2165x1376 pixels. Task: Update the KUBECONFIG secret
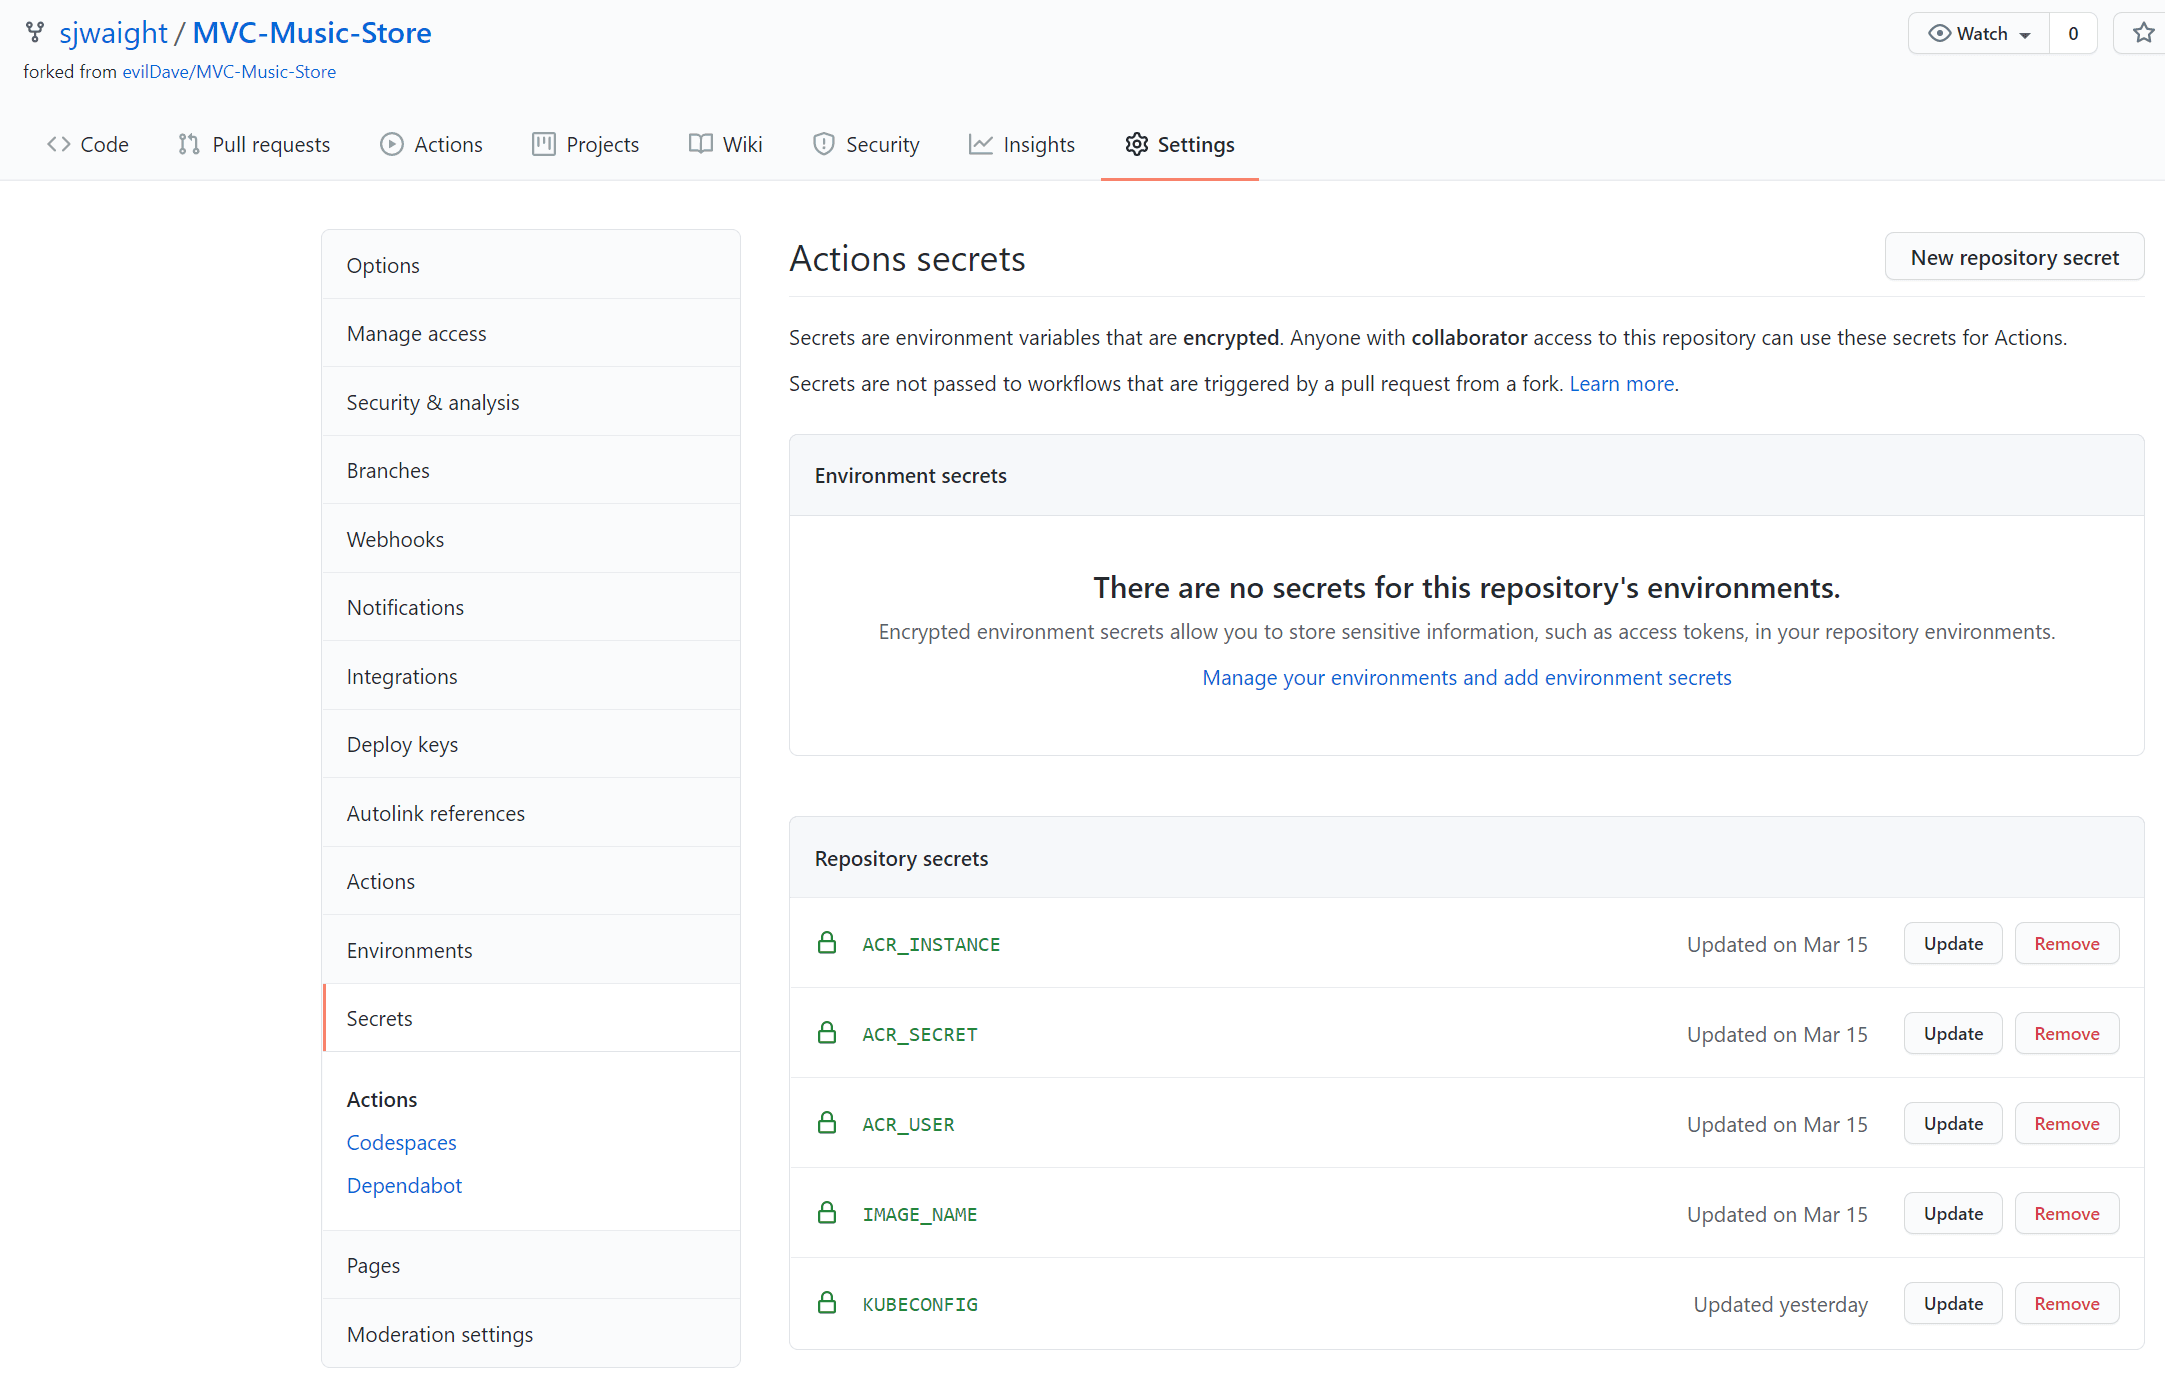click(x=1953, y=1303)
